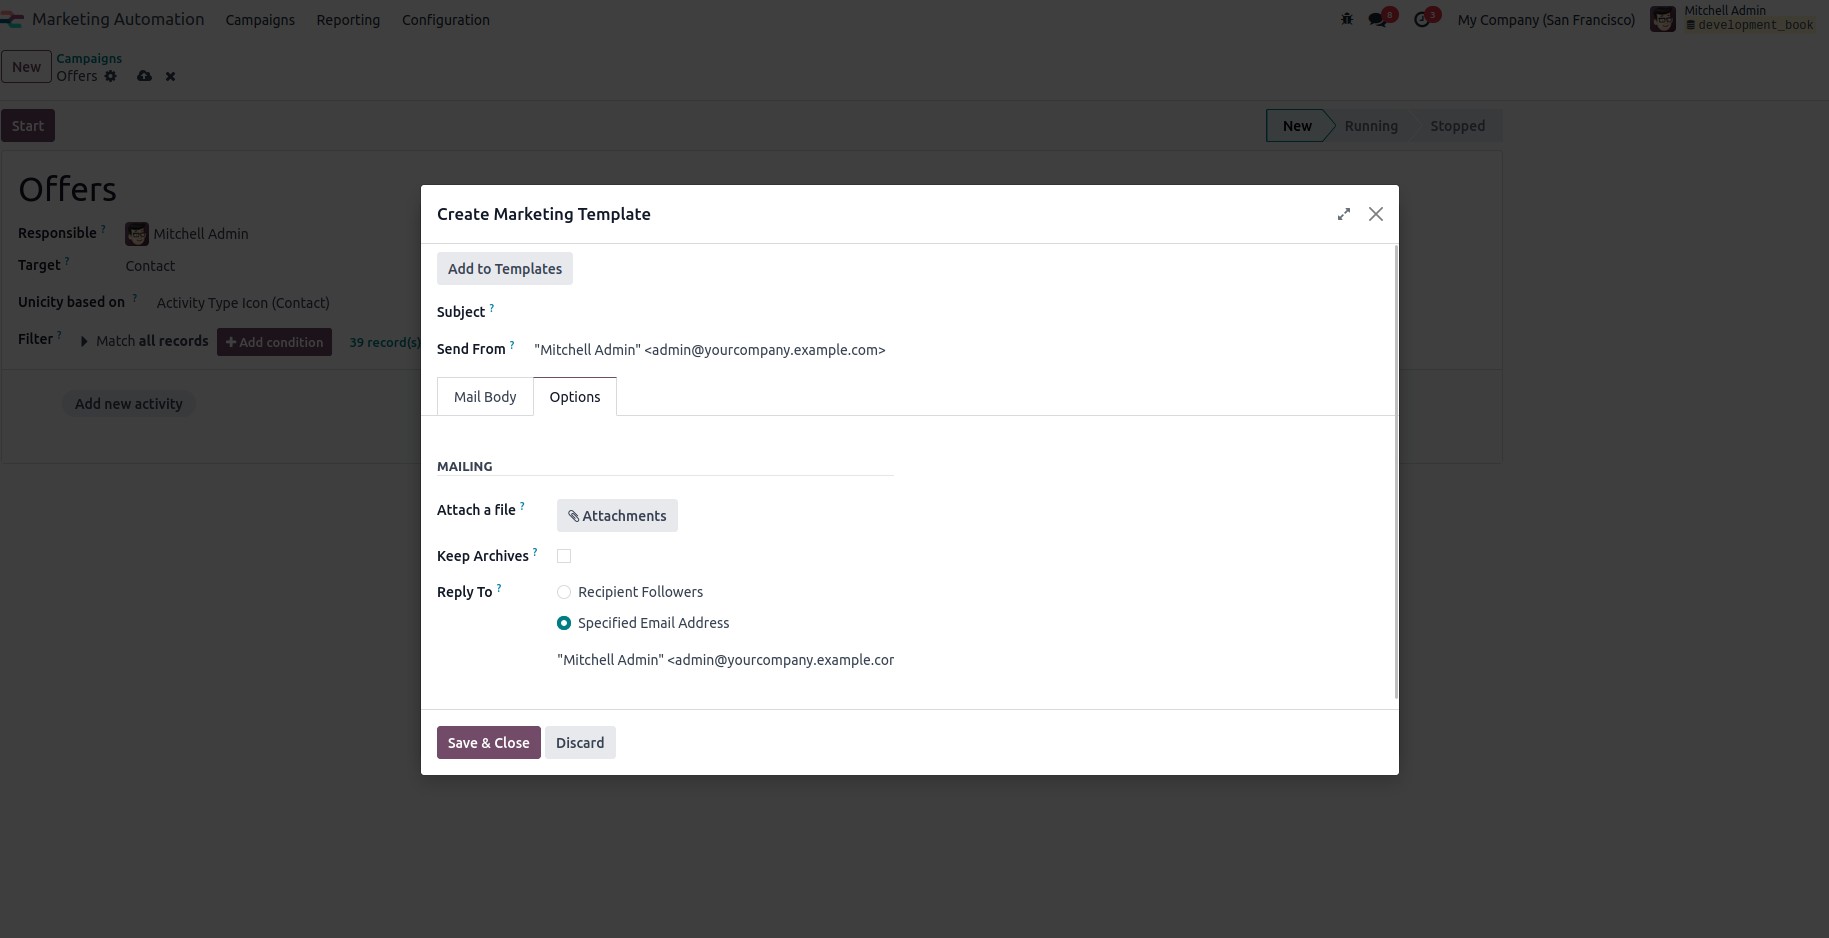
Task: Click the Marketing Automation app logo
Action: pyautogui.click(x=14, y=19)
